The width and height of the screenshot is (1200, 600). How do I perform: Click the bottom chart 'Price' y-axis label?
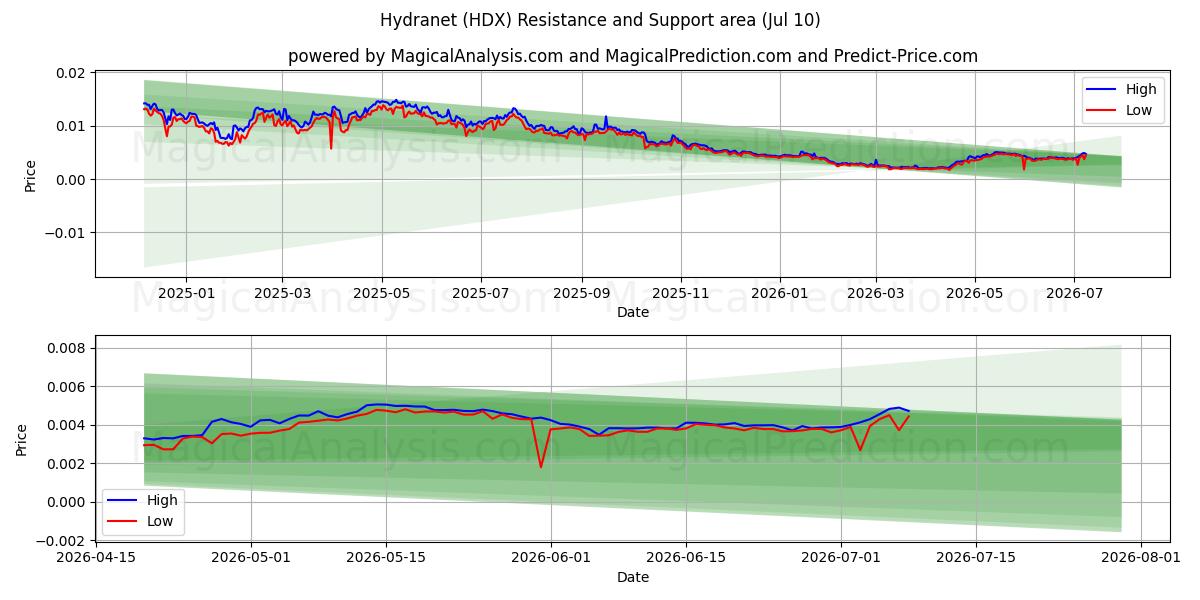point(22,439)
